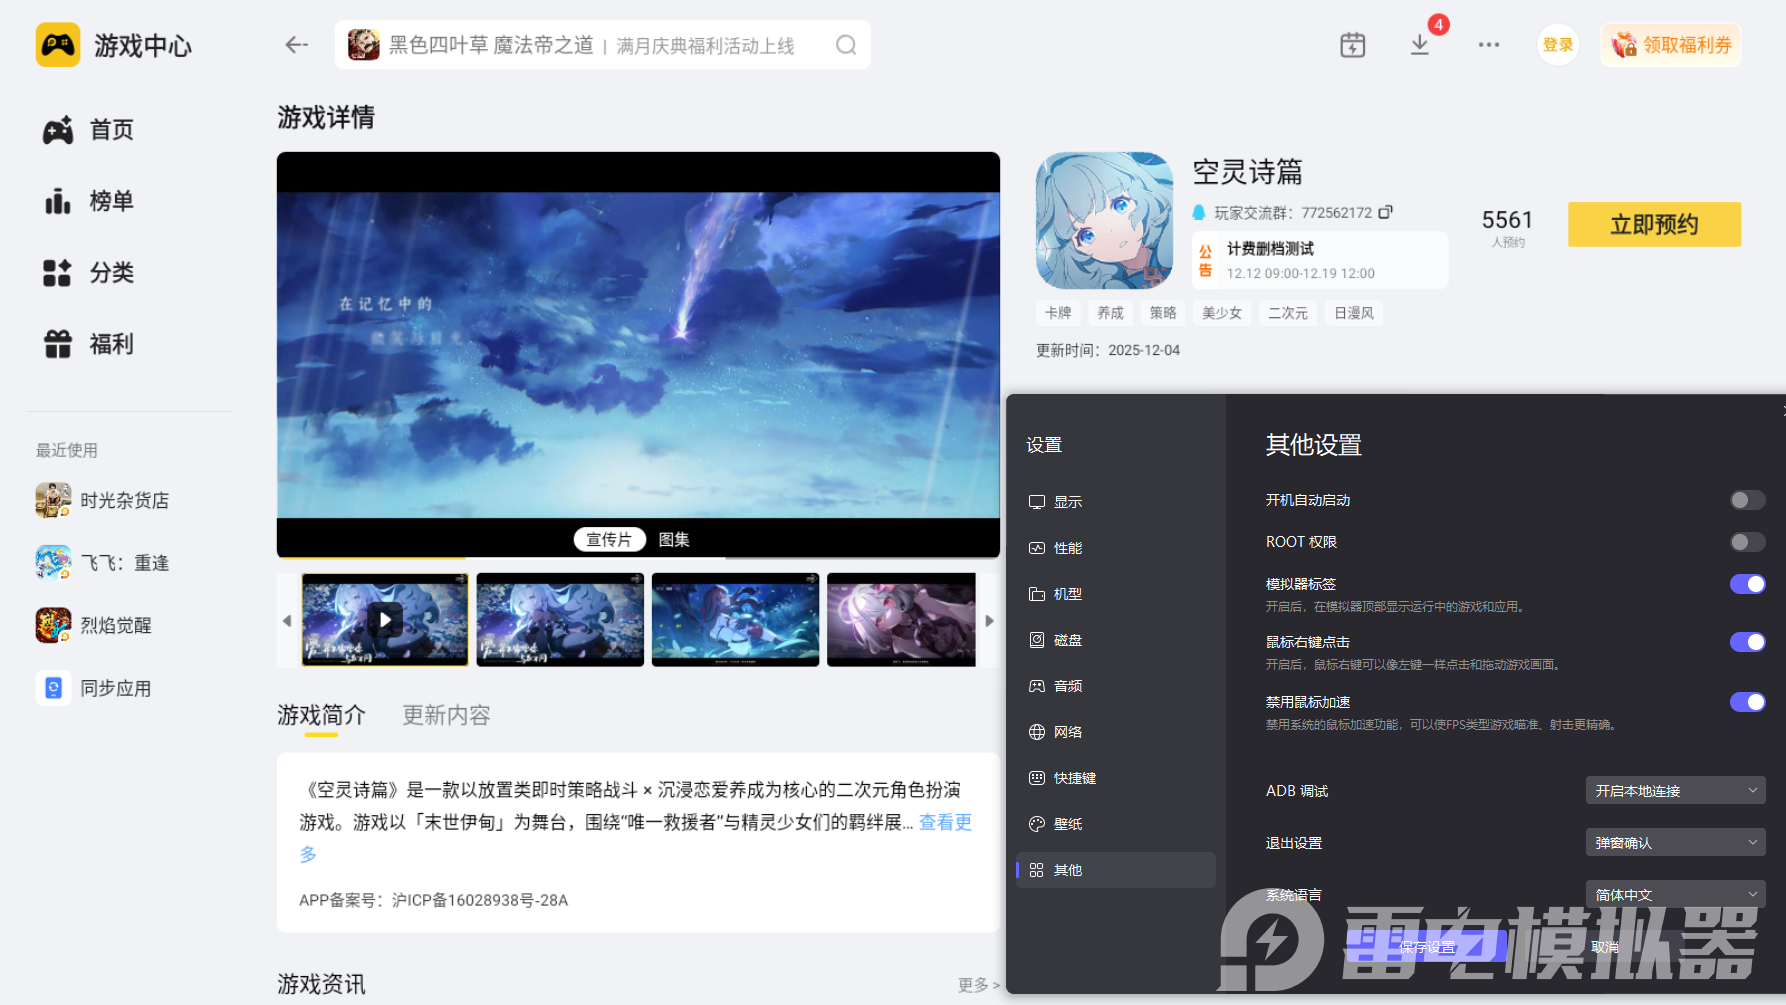Viewport: 1786px width, 1005px height.
Task: Open the ADB 调试 dropdown
Action: (1674, 790)
